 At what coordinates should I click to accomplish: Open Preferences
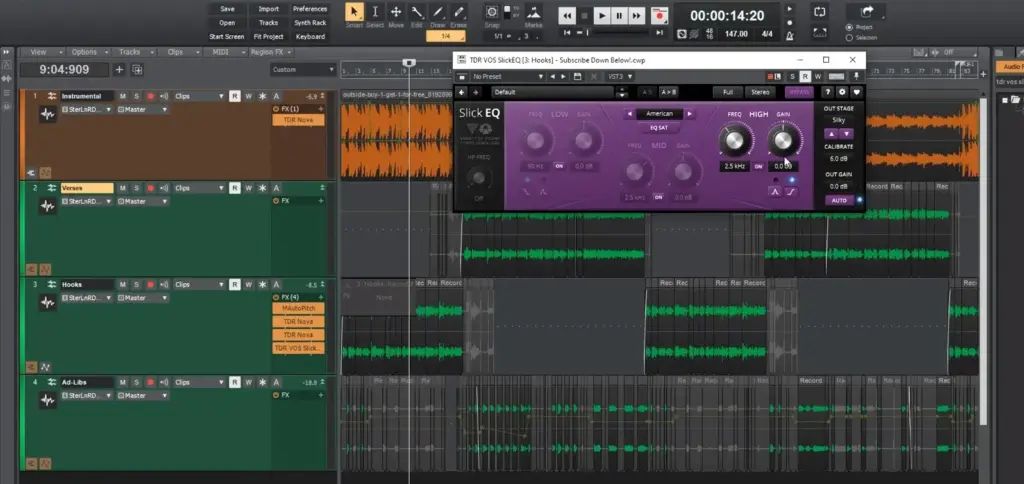point(310,9)
